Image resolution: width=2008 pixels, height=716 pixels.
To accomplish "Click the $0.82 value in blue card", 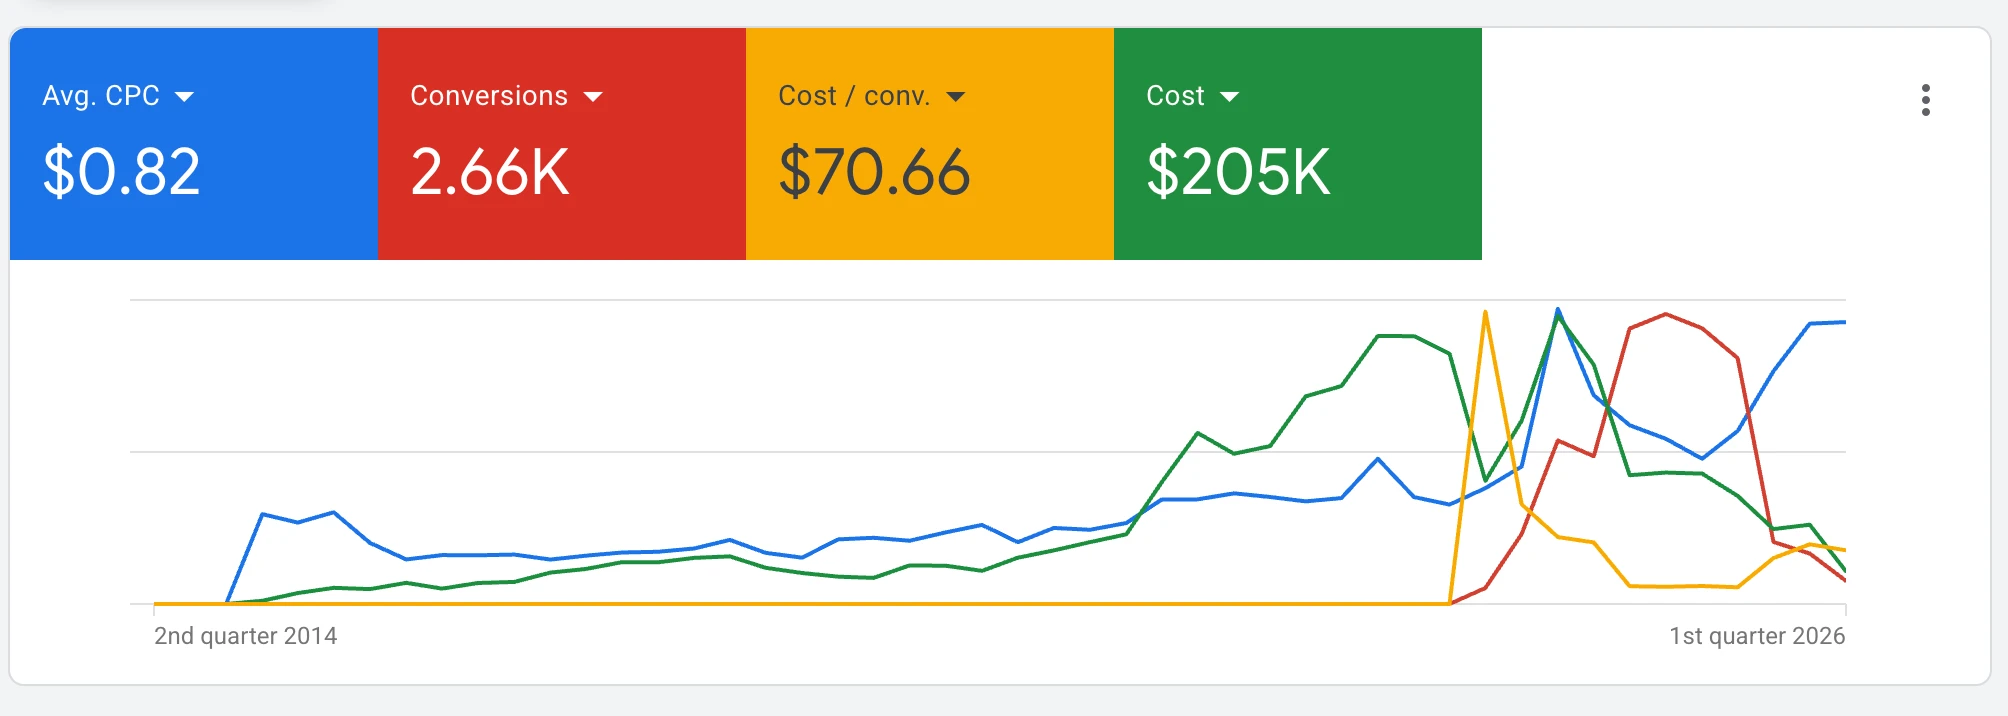I will coord(121,171).
